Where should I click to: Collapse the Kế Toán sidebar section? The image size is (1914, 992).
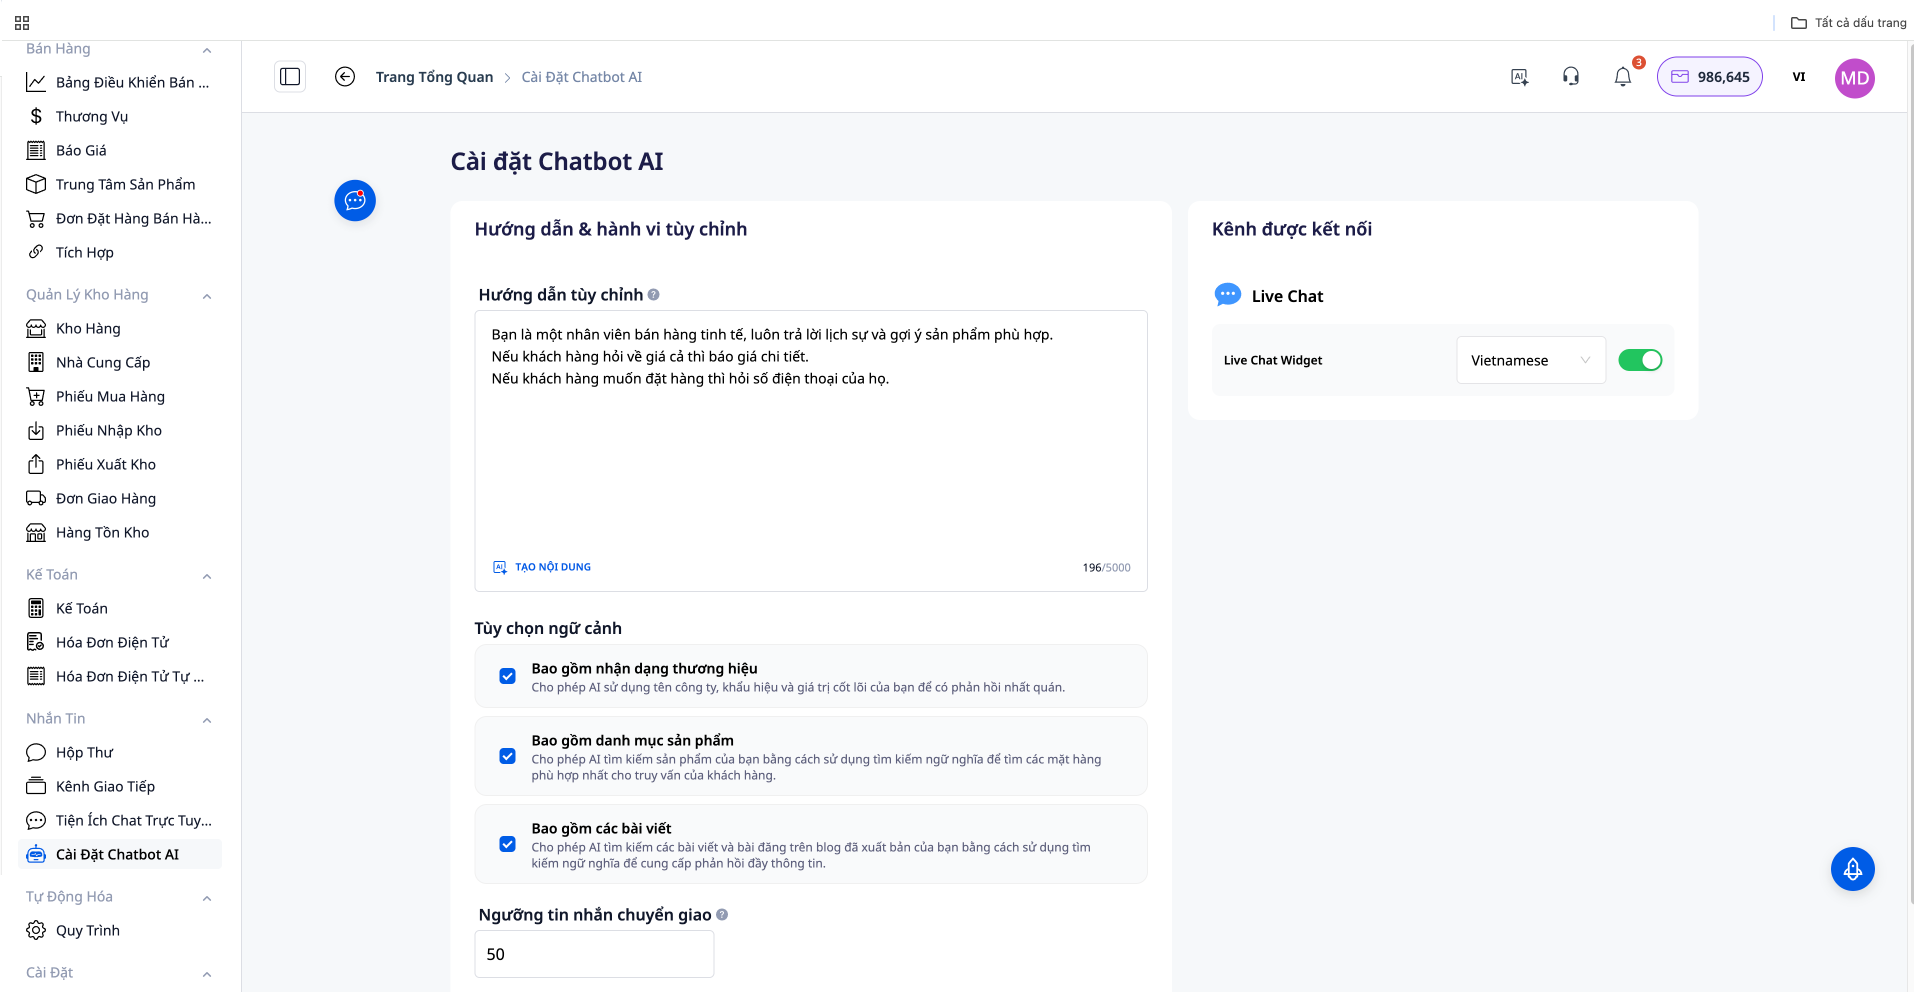point(207,575)
